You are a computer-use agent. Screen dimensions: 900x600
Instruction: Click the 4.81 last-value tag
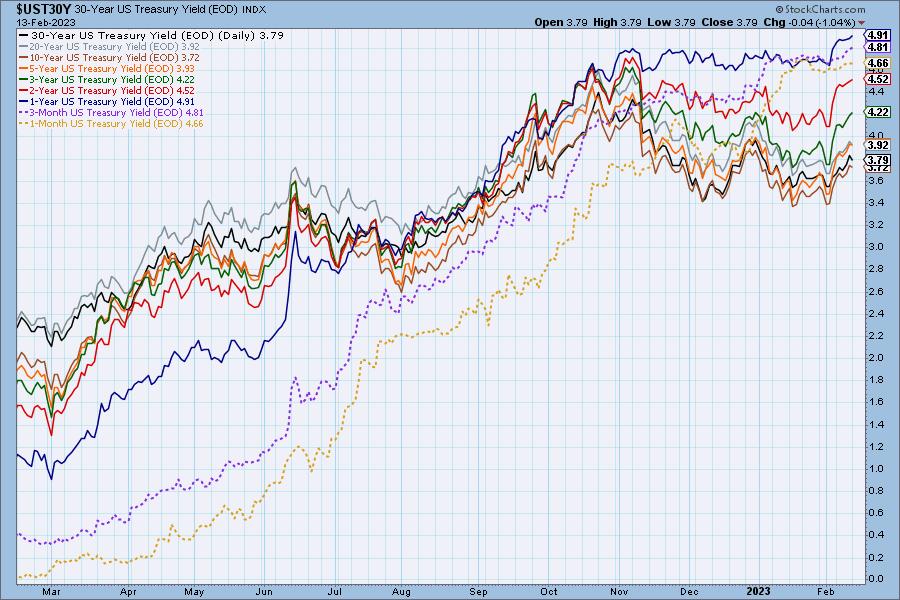click(879, 47)
